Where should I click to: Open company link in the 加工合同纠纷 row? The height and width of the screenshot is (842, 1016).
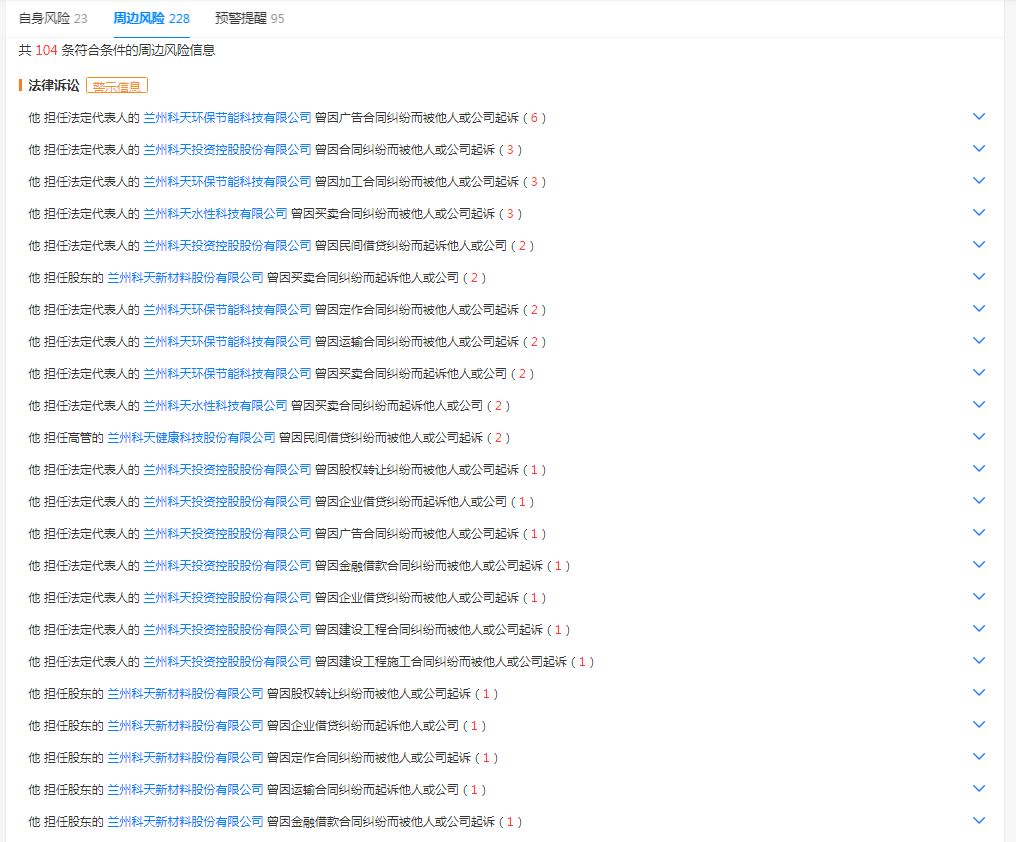(227, 181)
